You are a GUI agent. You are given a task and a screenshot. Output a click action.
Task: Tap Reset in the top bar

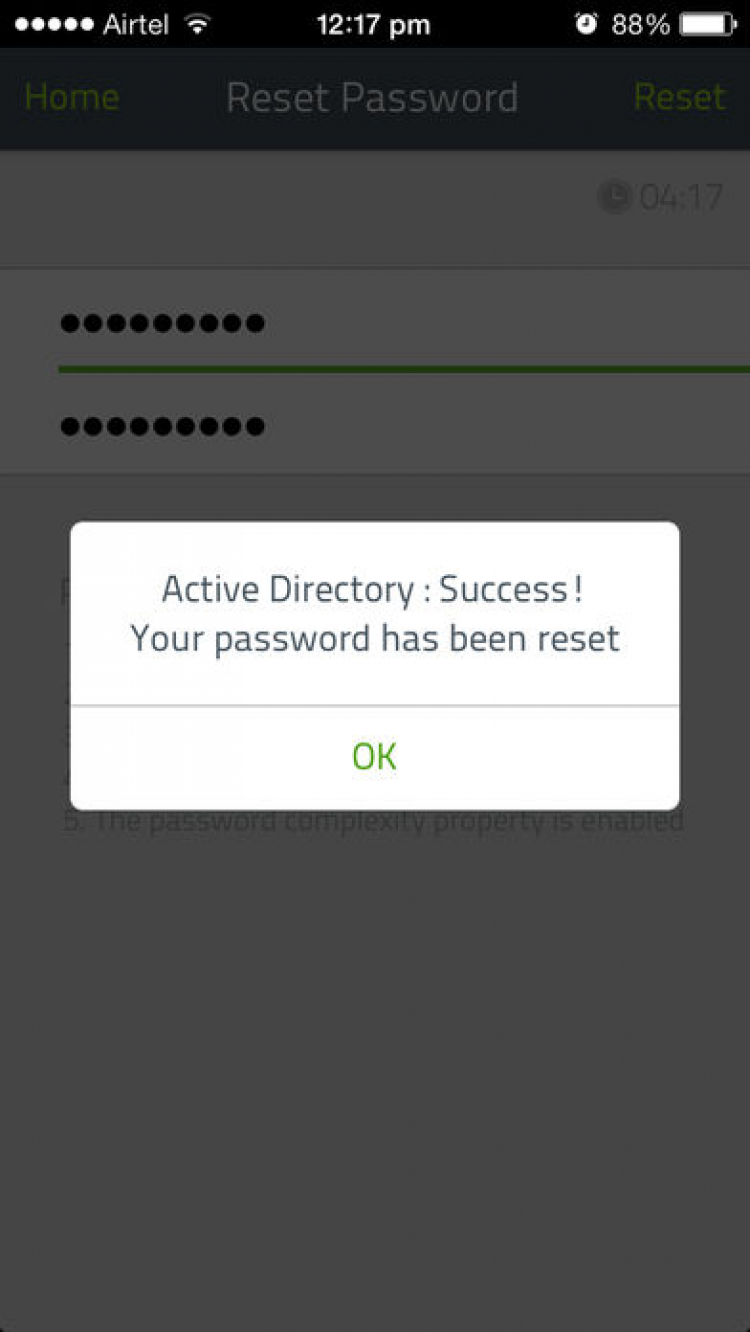point(679,98)
